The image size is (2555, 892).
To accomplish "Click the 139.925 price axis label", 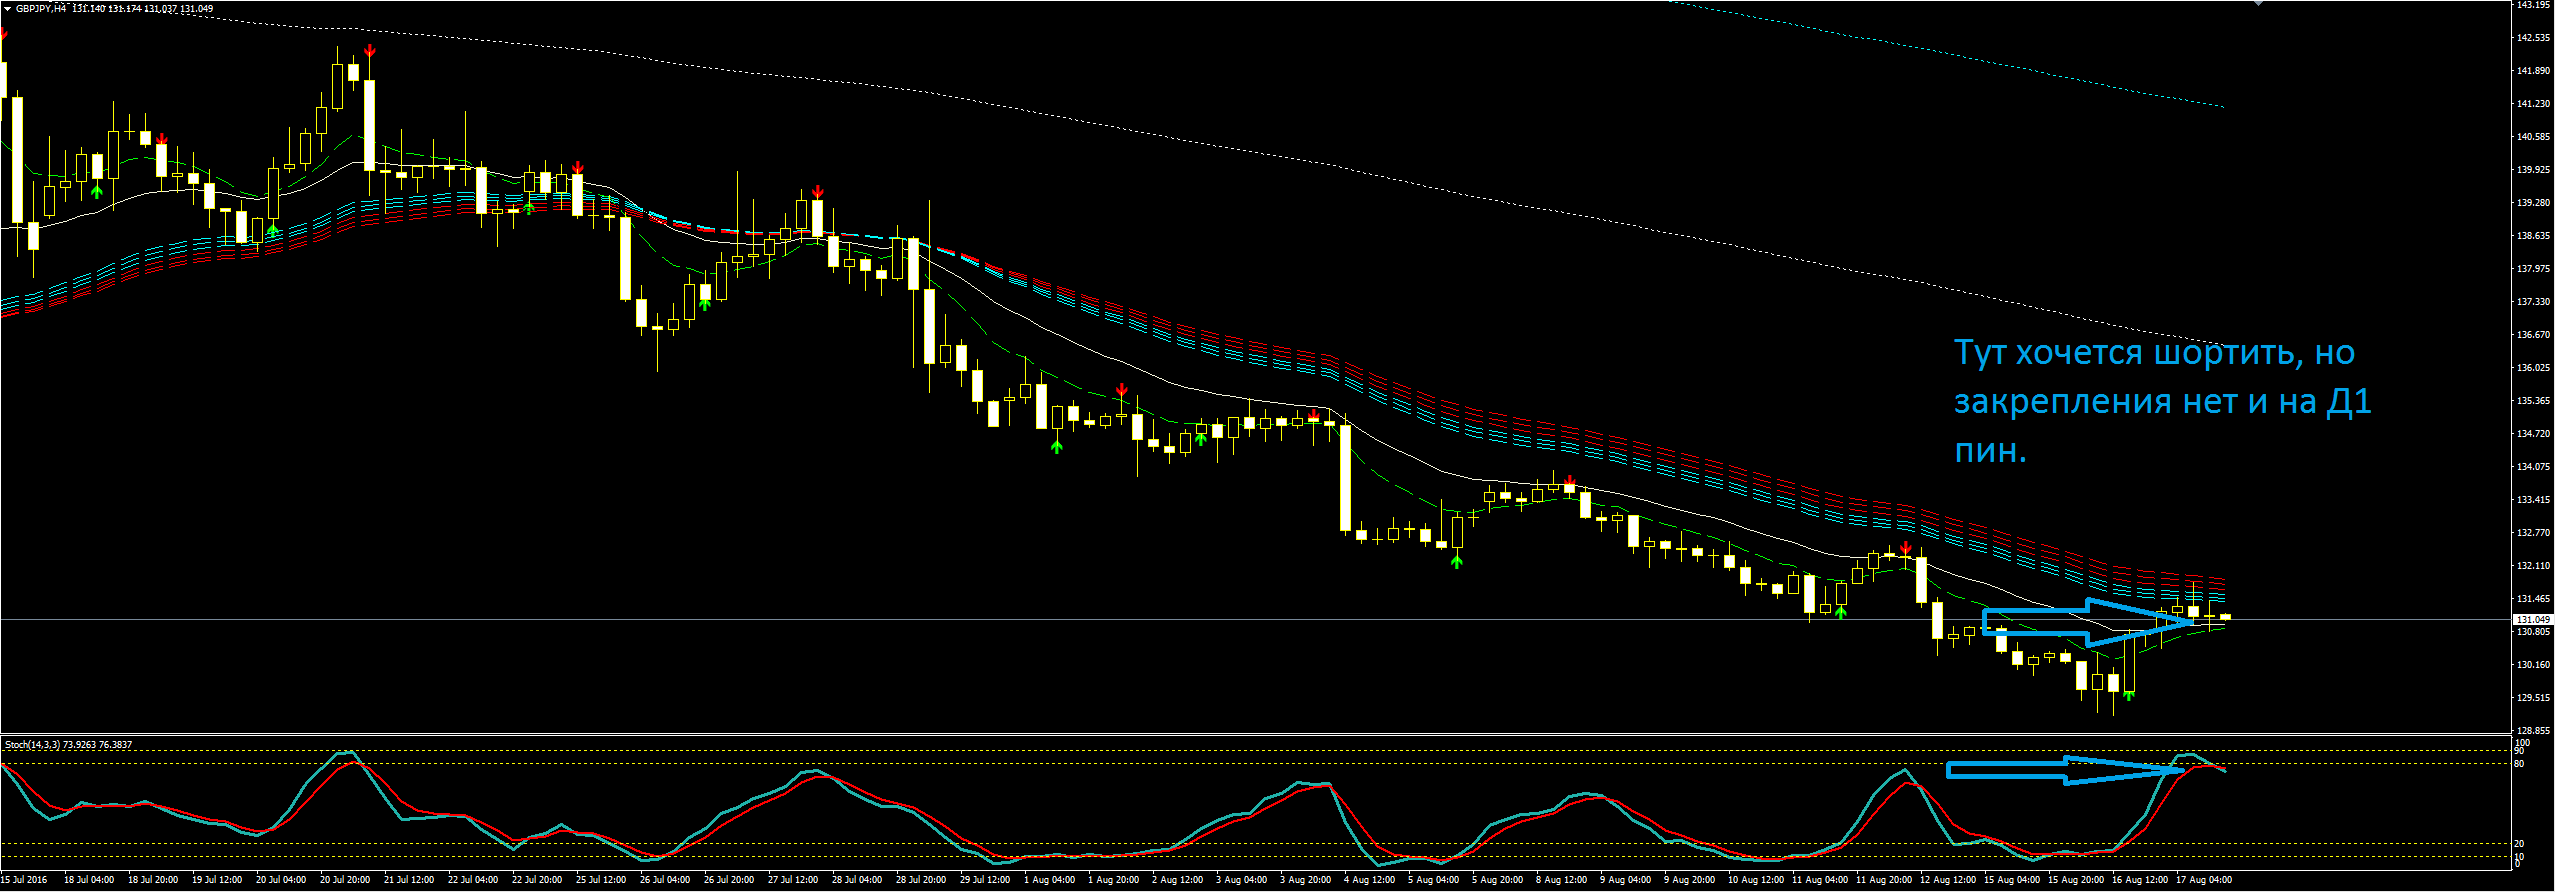I will click(x=2532, y=170).
